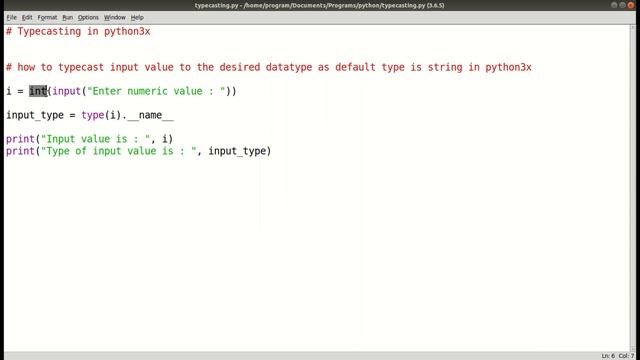This screenshot has height=360, width=640.
Task: Open the Edit menu
Action: point(27,18)
